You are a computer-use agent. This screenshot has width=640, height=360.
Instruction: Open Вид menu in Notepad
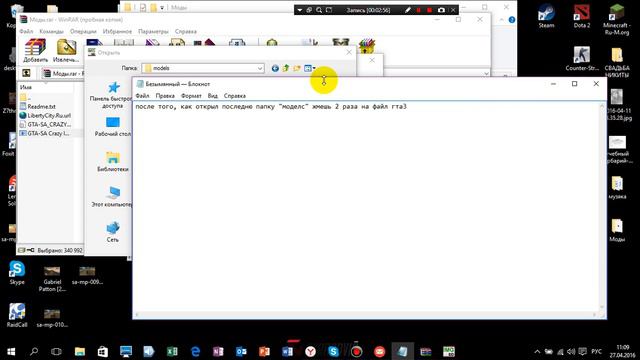[212, 96]
